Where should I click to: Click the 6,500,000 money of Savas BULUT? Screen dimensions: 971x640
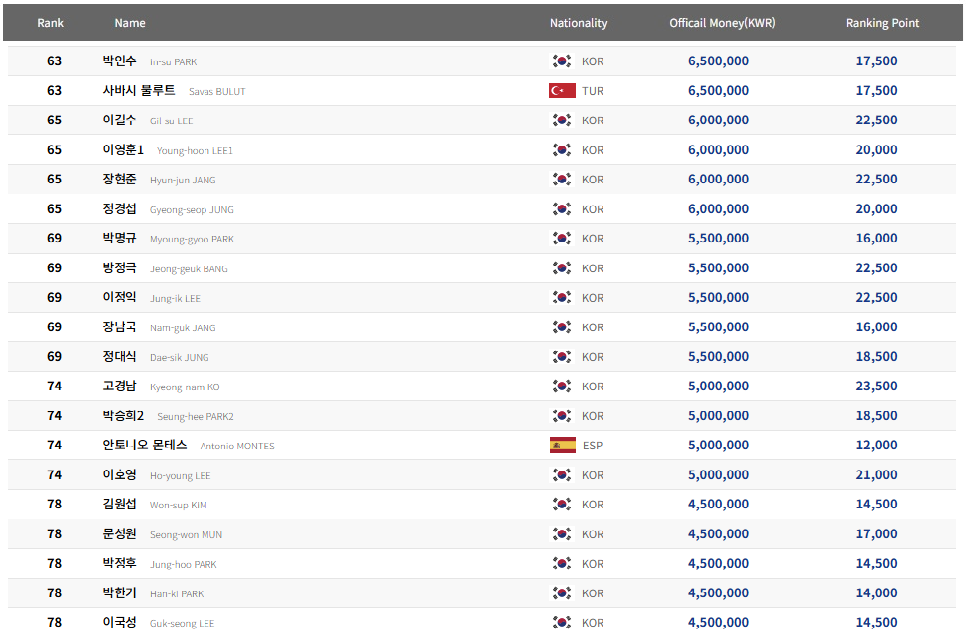718,90
